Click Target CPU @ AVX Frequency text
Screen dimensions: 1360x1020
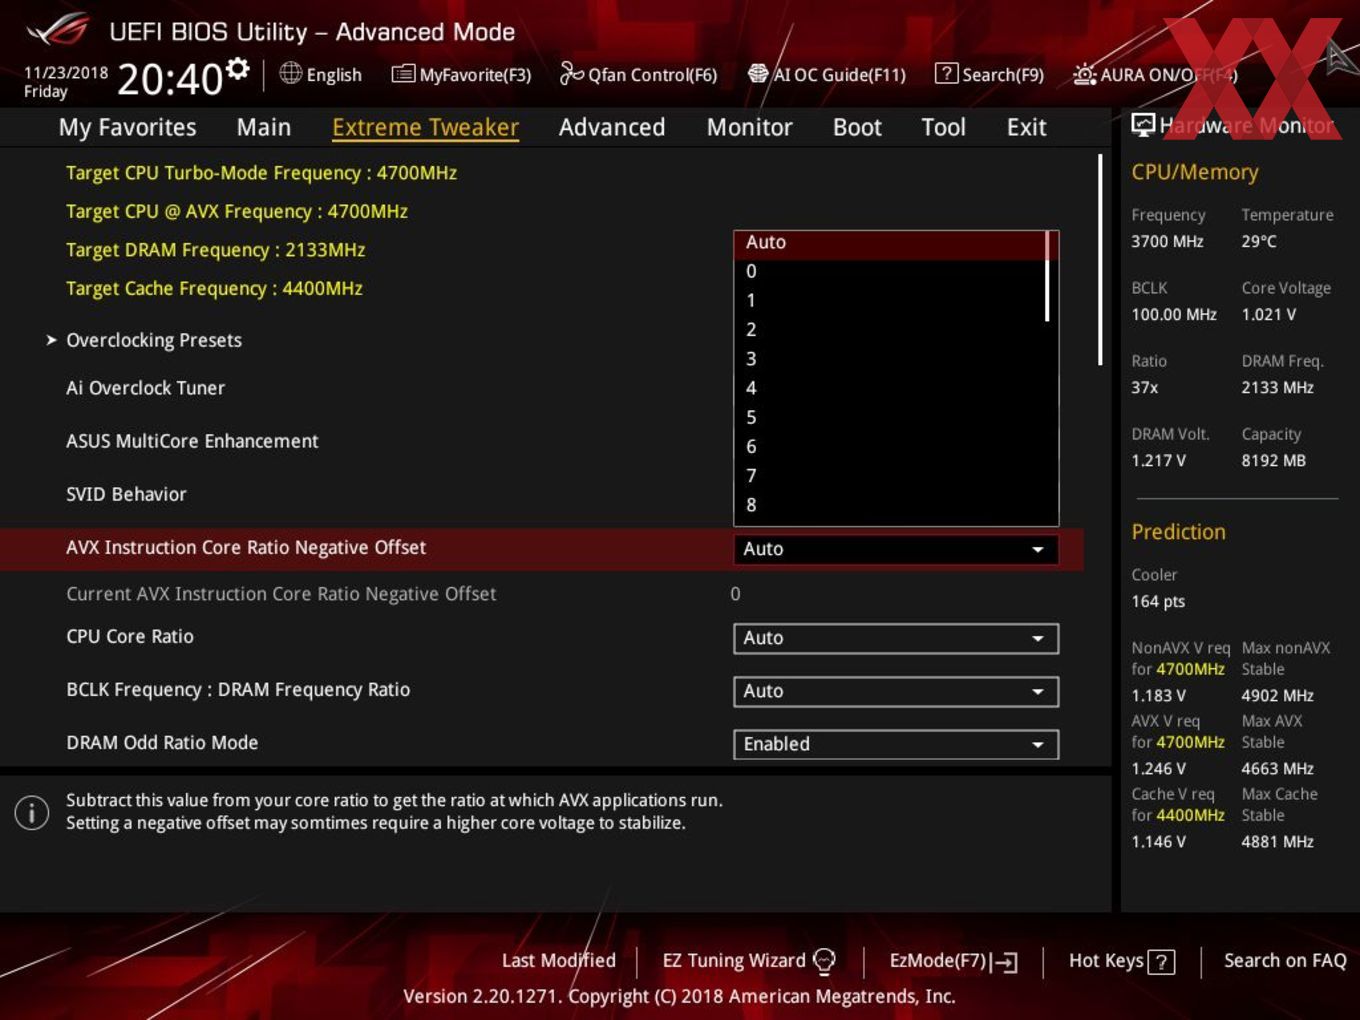(237, 211)
